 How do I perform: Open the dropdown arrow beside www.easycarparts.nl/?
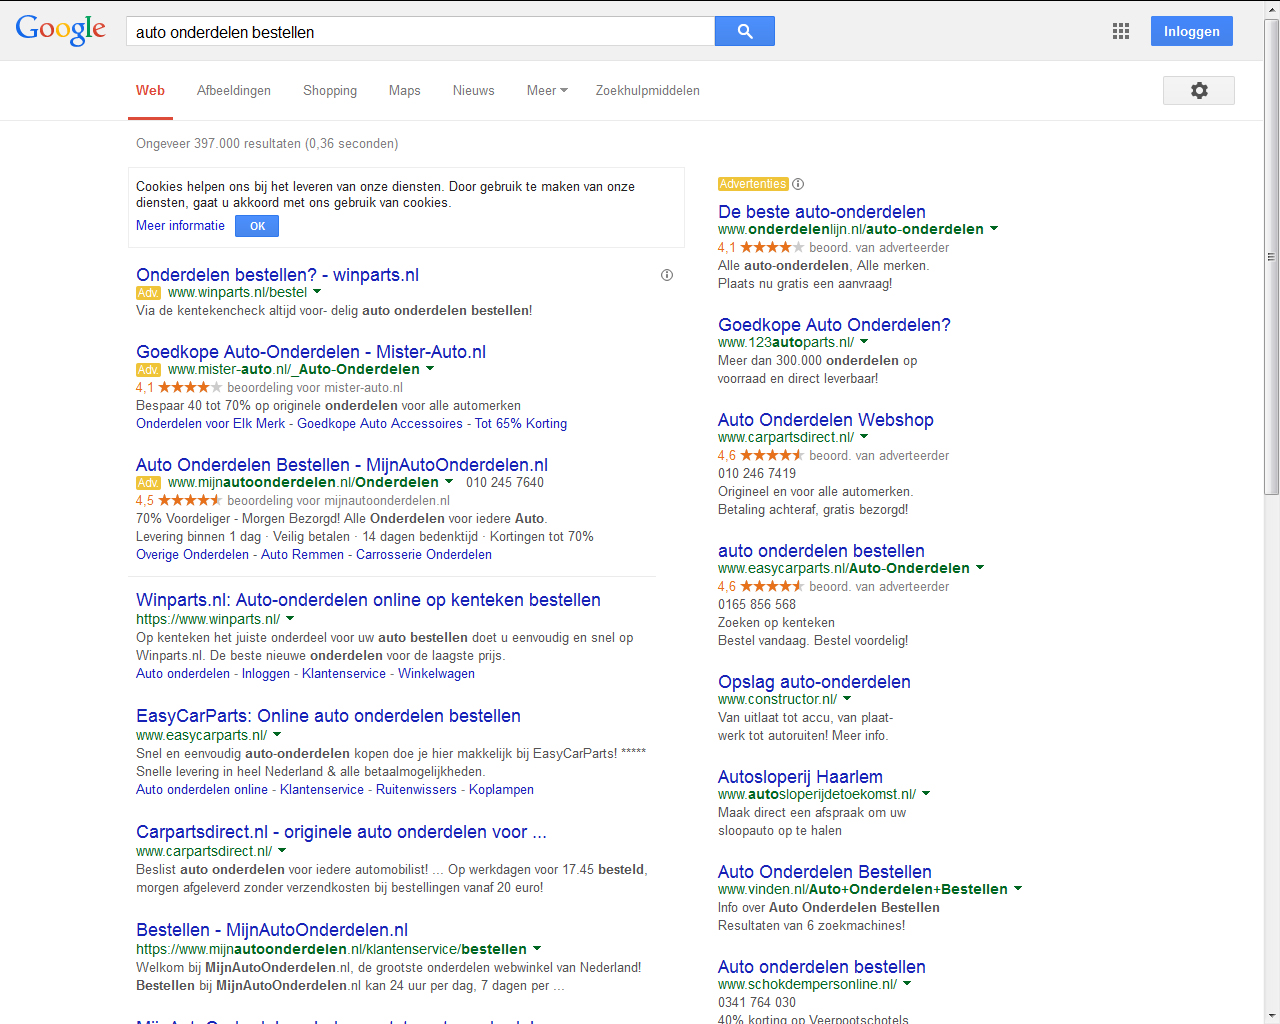277,735
